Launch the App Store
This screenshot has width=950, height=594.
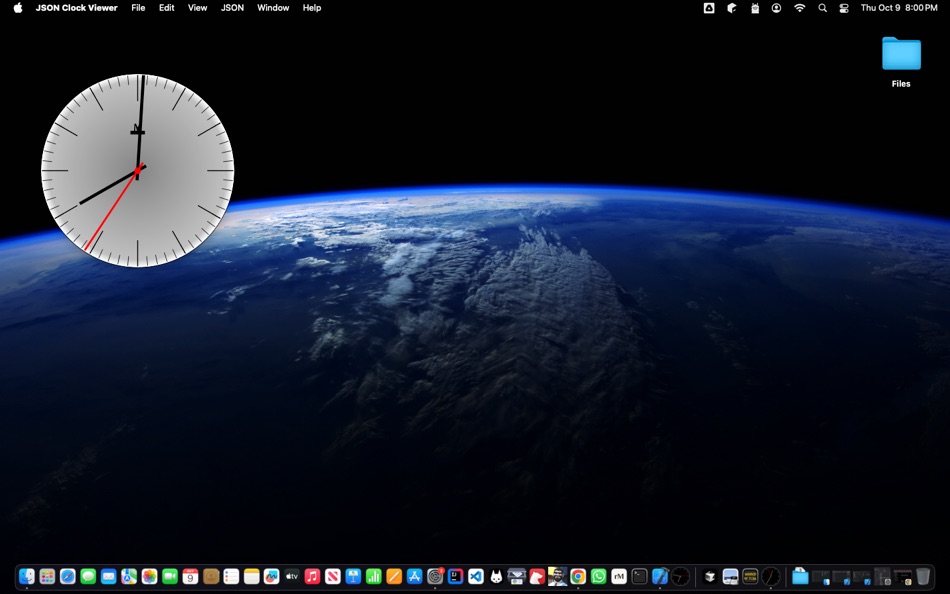[414, 578]
